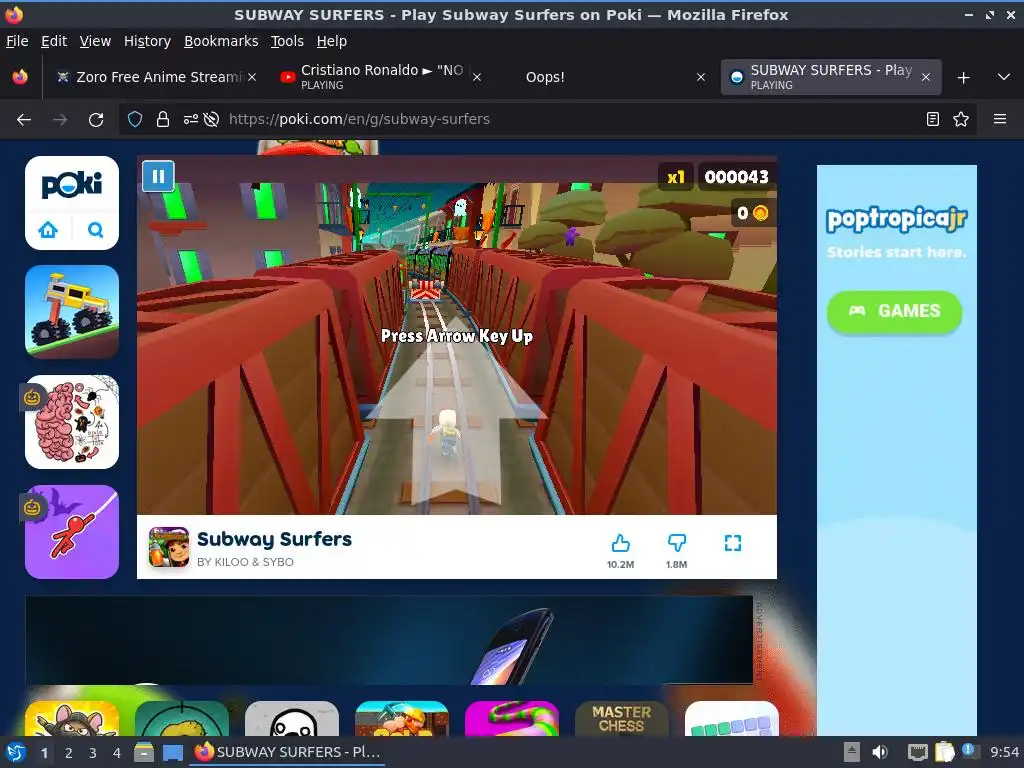Go forward to the next page
The image size is (1024, 768).
pyautogui.click(x=60, y=120)
